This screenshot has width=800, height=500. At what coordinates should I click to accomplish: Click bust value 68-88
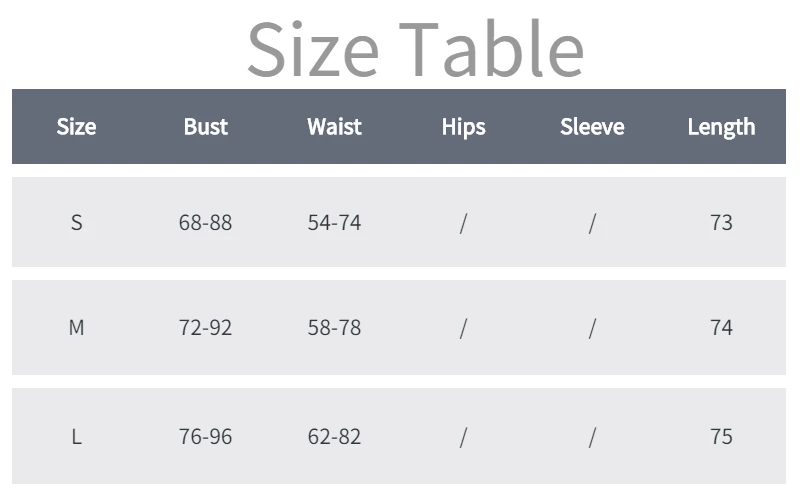(x=206, y=222)
